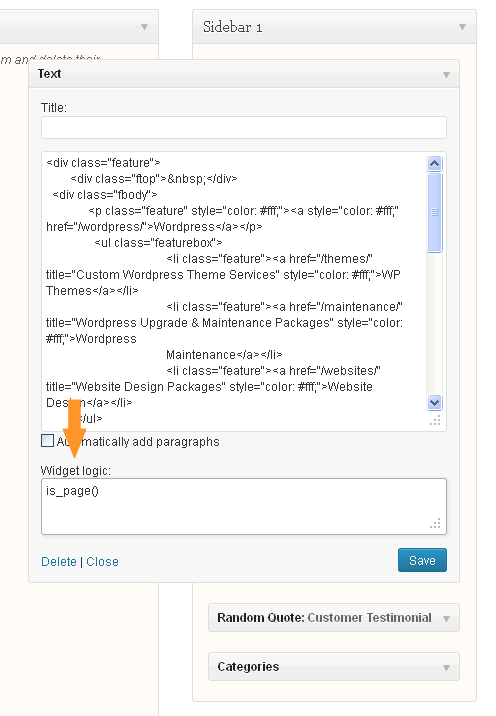Click the Widget logic resize grip
496x716 pixels.
click(x=435, y=523)
